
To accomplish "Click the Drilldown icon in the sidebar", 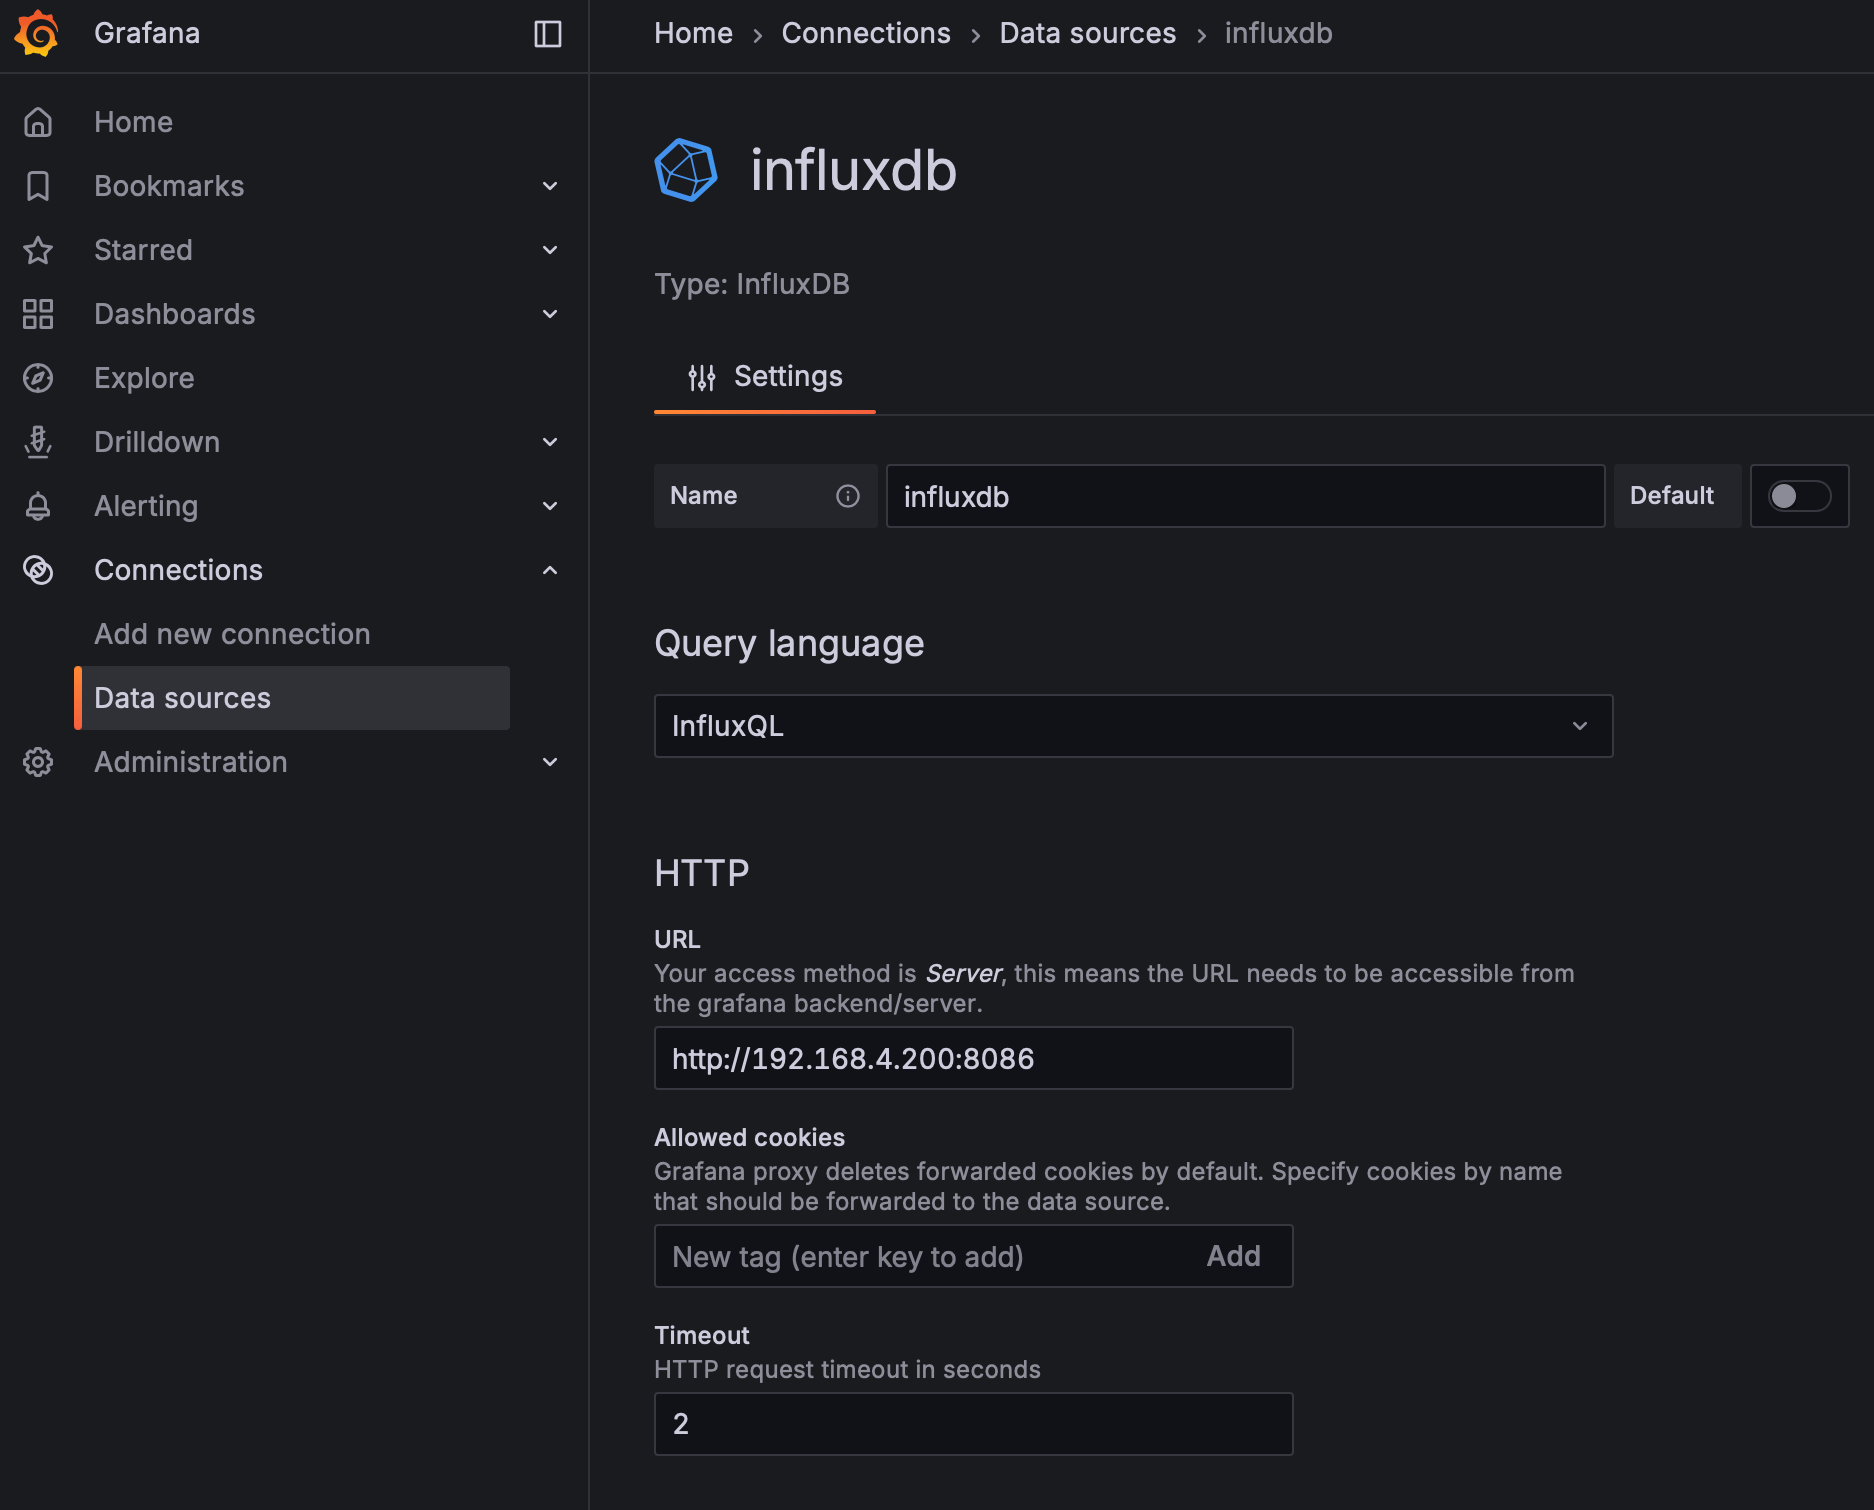I will 38,442.
